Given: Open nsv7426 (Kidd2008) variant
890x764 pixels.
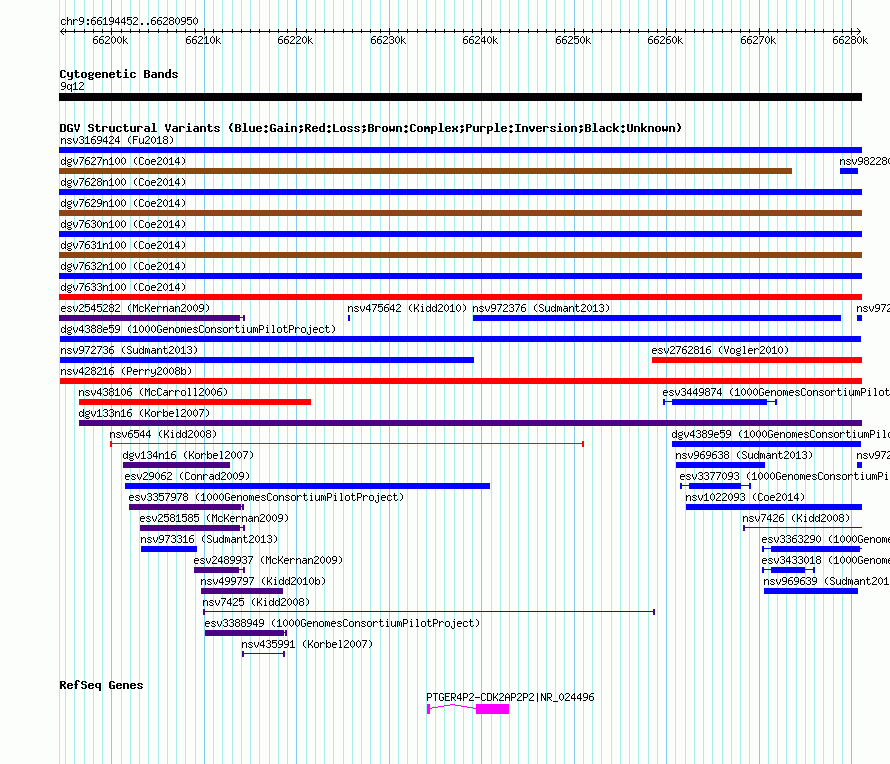Looking at the screenshot, I should 796,518.
